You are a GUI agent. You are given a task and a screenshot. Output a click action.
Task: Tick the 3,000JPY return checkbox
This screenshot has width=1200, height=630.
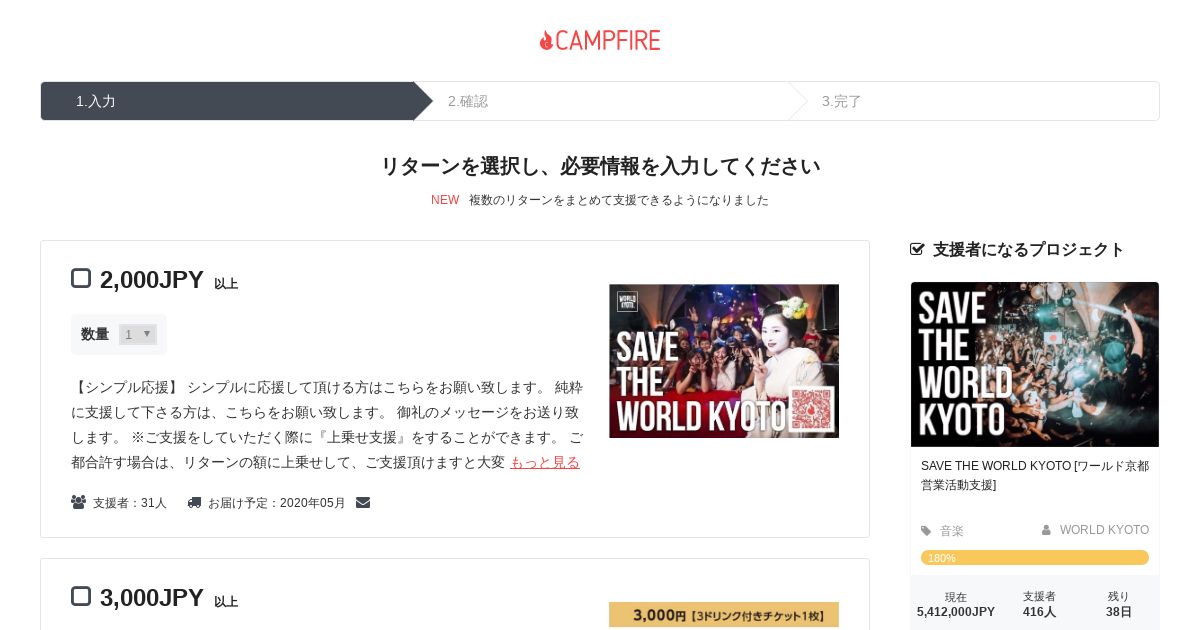point(81,596)
